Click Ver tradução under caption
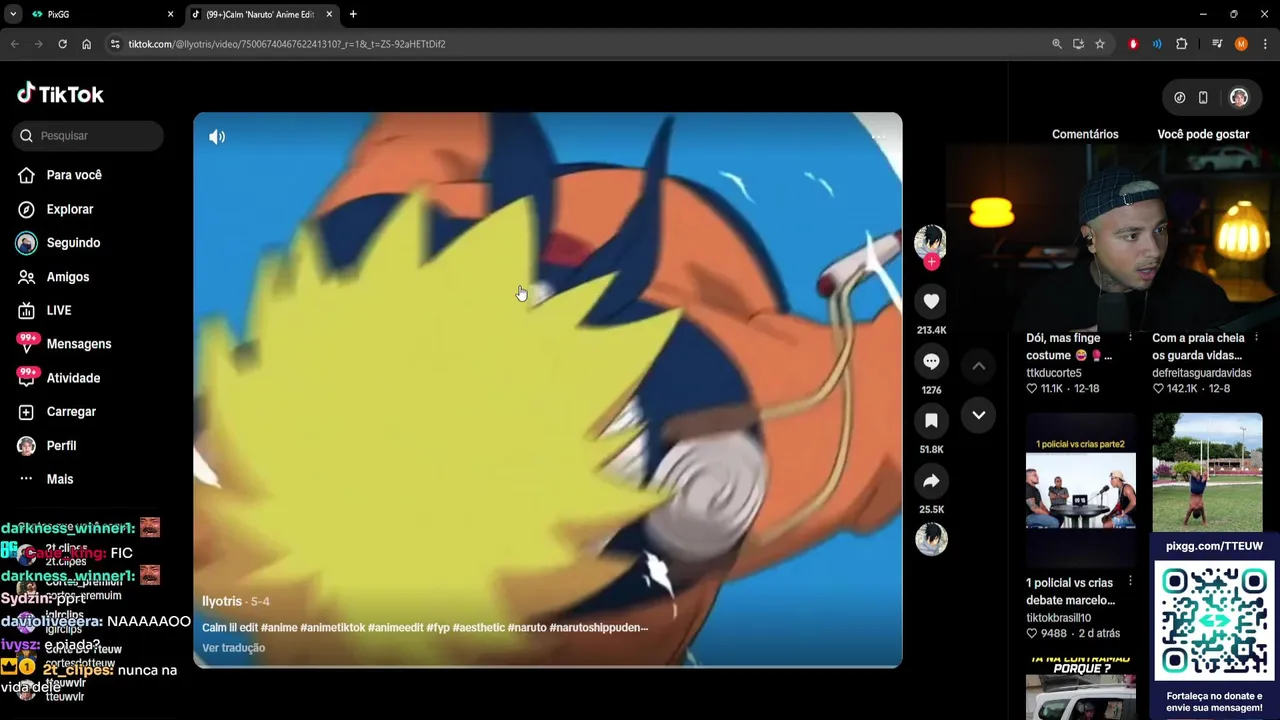The height and width of the screenshot is (720, 1280). tap(233, 648)
